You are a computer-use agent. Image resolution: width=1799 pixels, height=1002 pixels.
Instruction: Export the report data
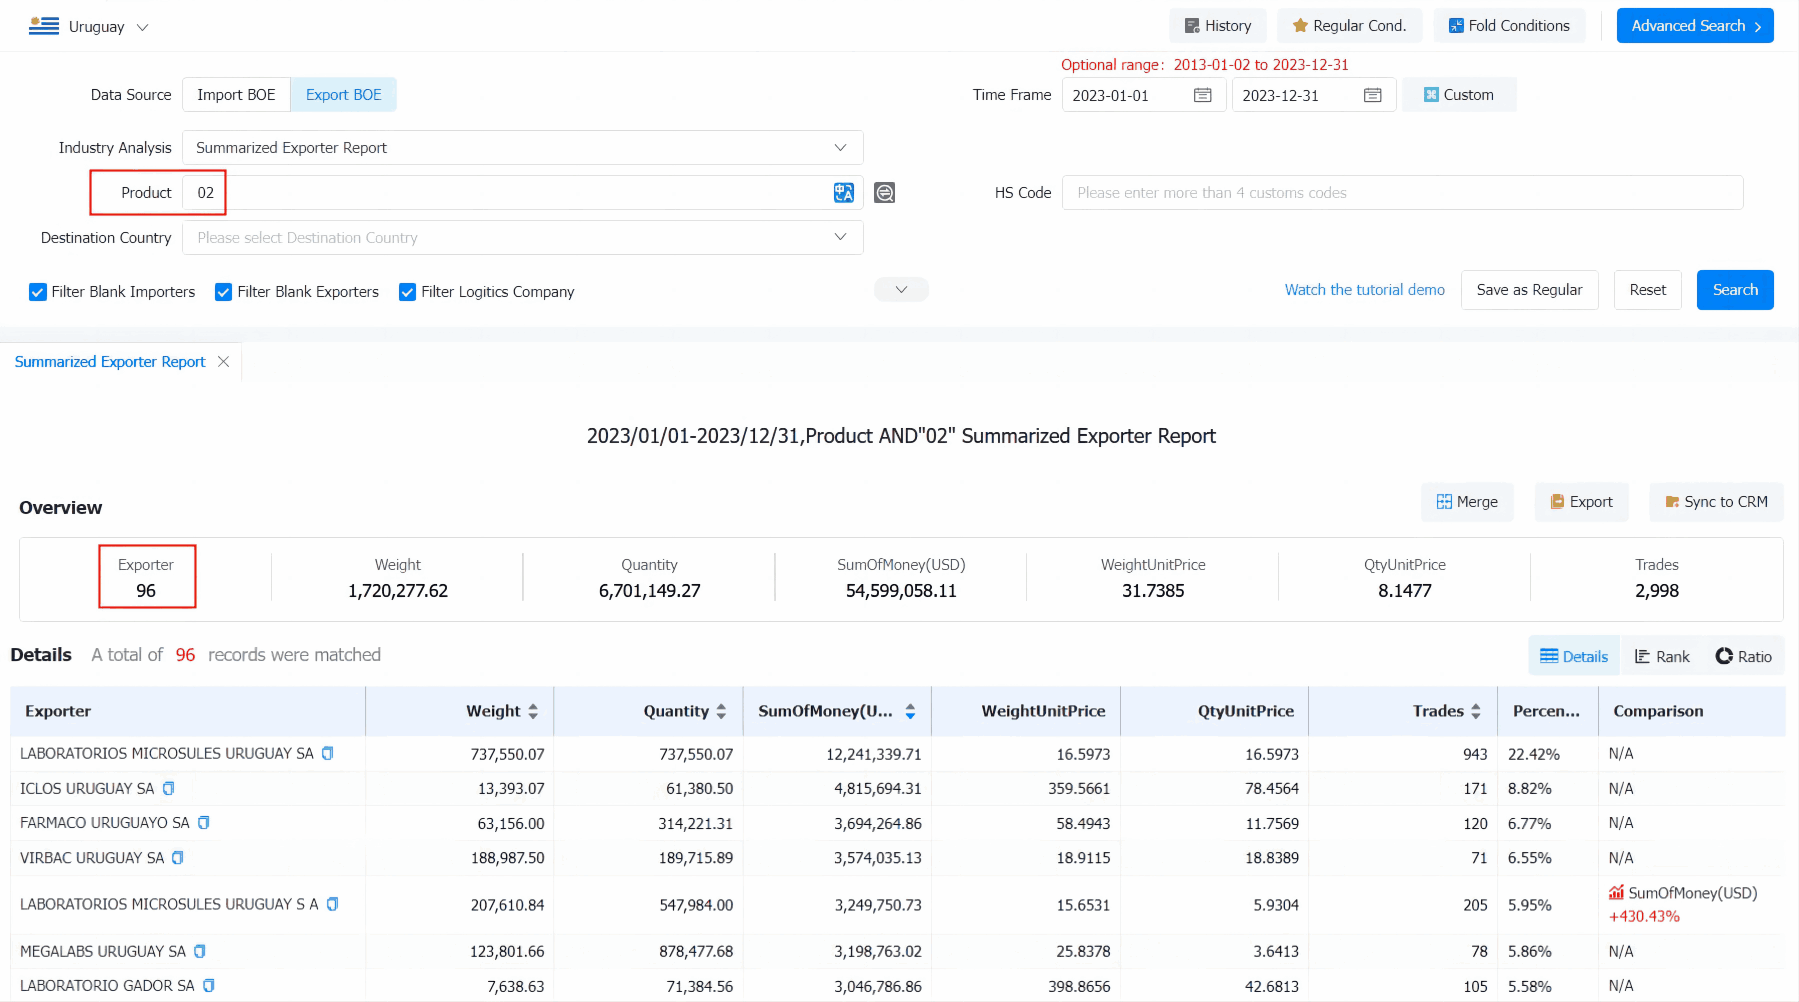[x=1581, y=502]
